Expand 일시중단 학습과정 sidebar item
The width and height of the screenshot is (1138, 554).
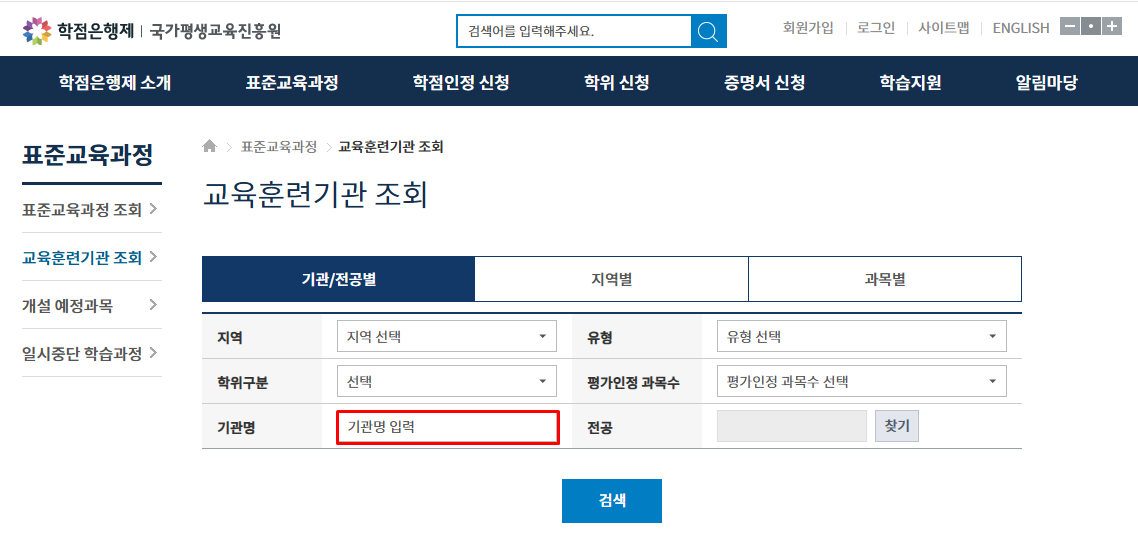coord(91,354)
